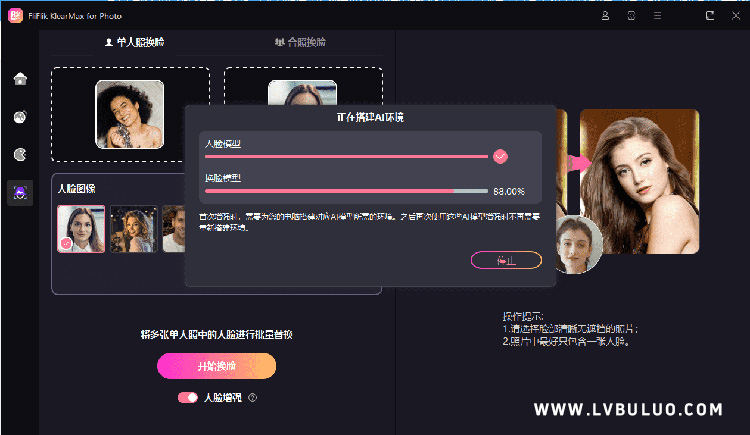Viewport: 750px width, 435px height.
Task: Click the target photo in second upload box
Action: click(302, 92)
